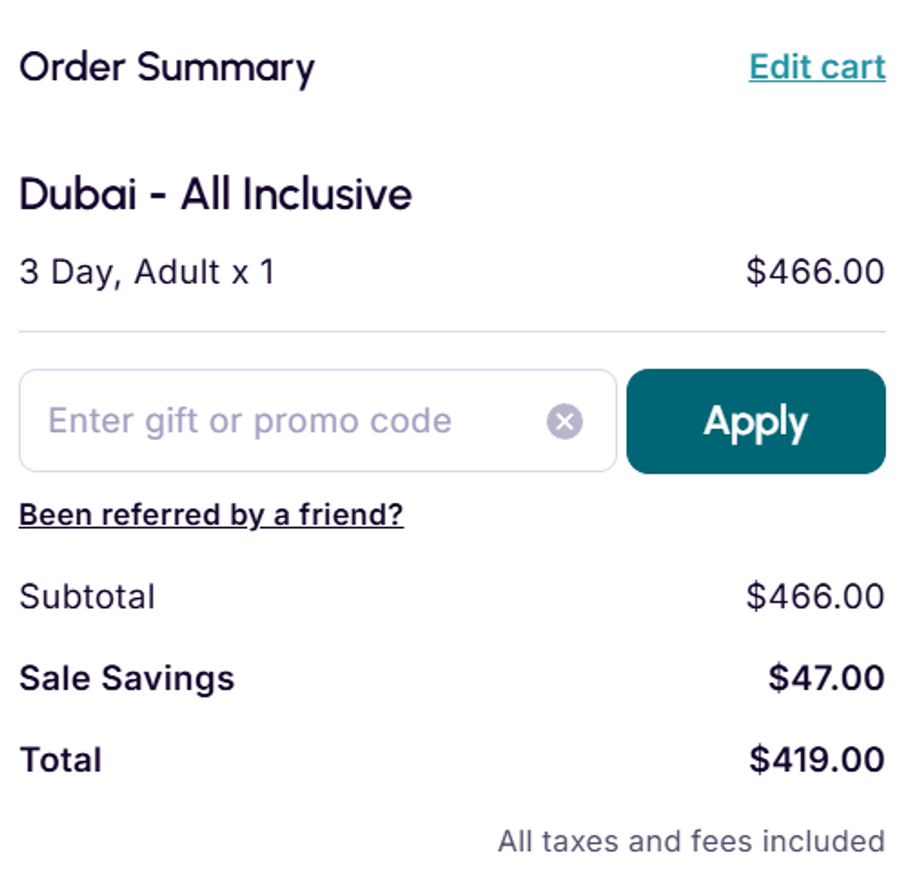Click the bold Total label
Image resolution: width=900 pixels, height=880 pixels.
60,760
